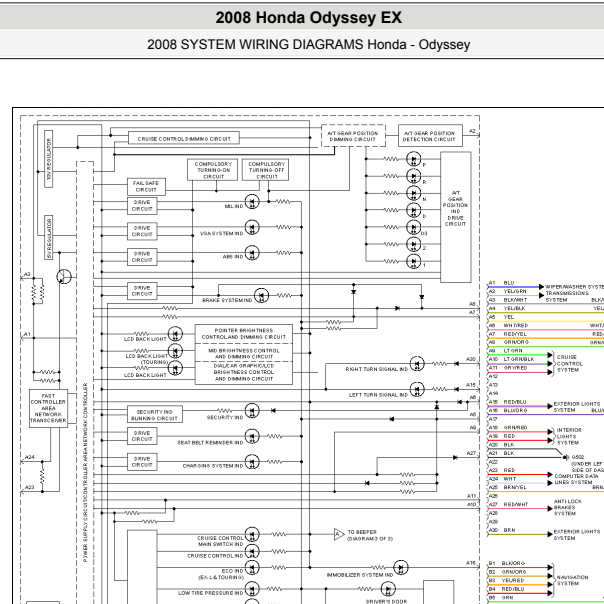Image resolution: width=604 pixels, height=604 pixels.
Task: Click the FAIL SAFE CIRCUIT box
Action: (x=146, y=186)
